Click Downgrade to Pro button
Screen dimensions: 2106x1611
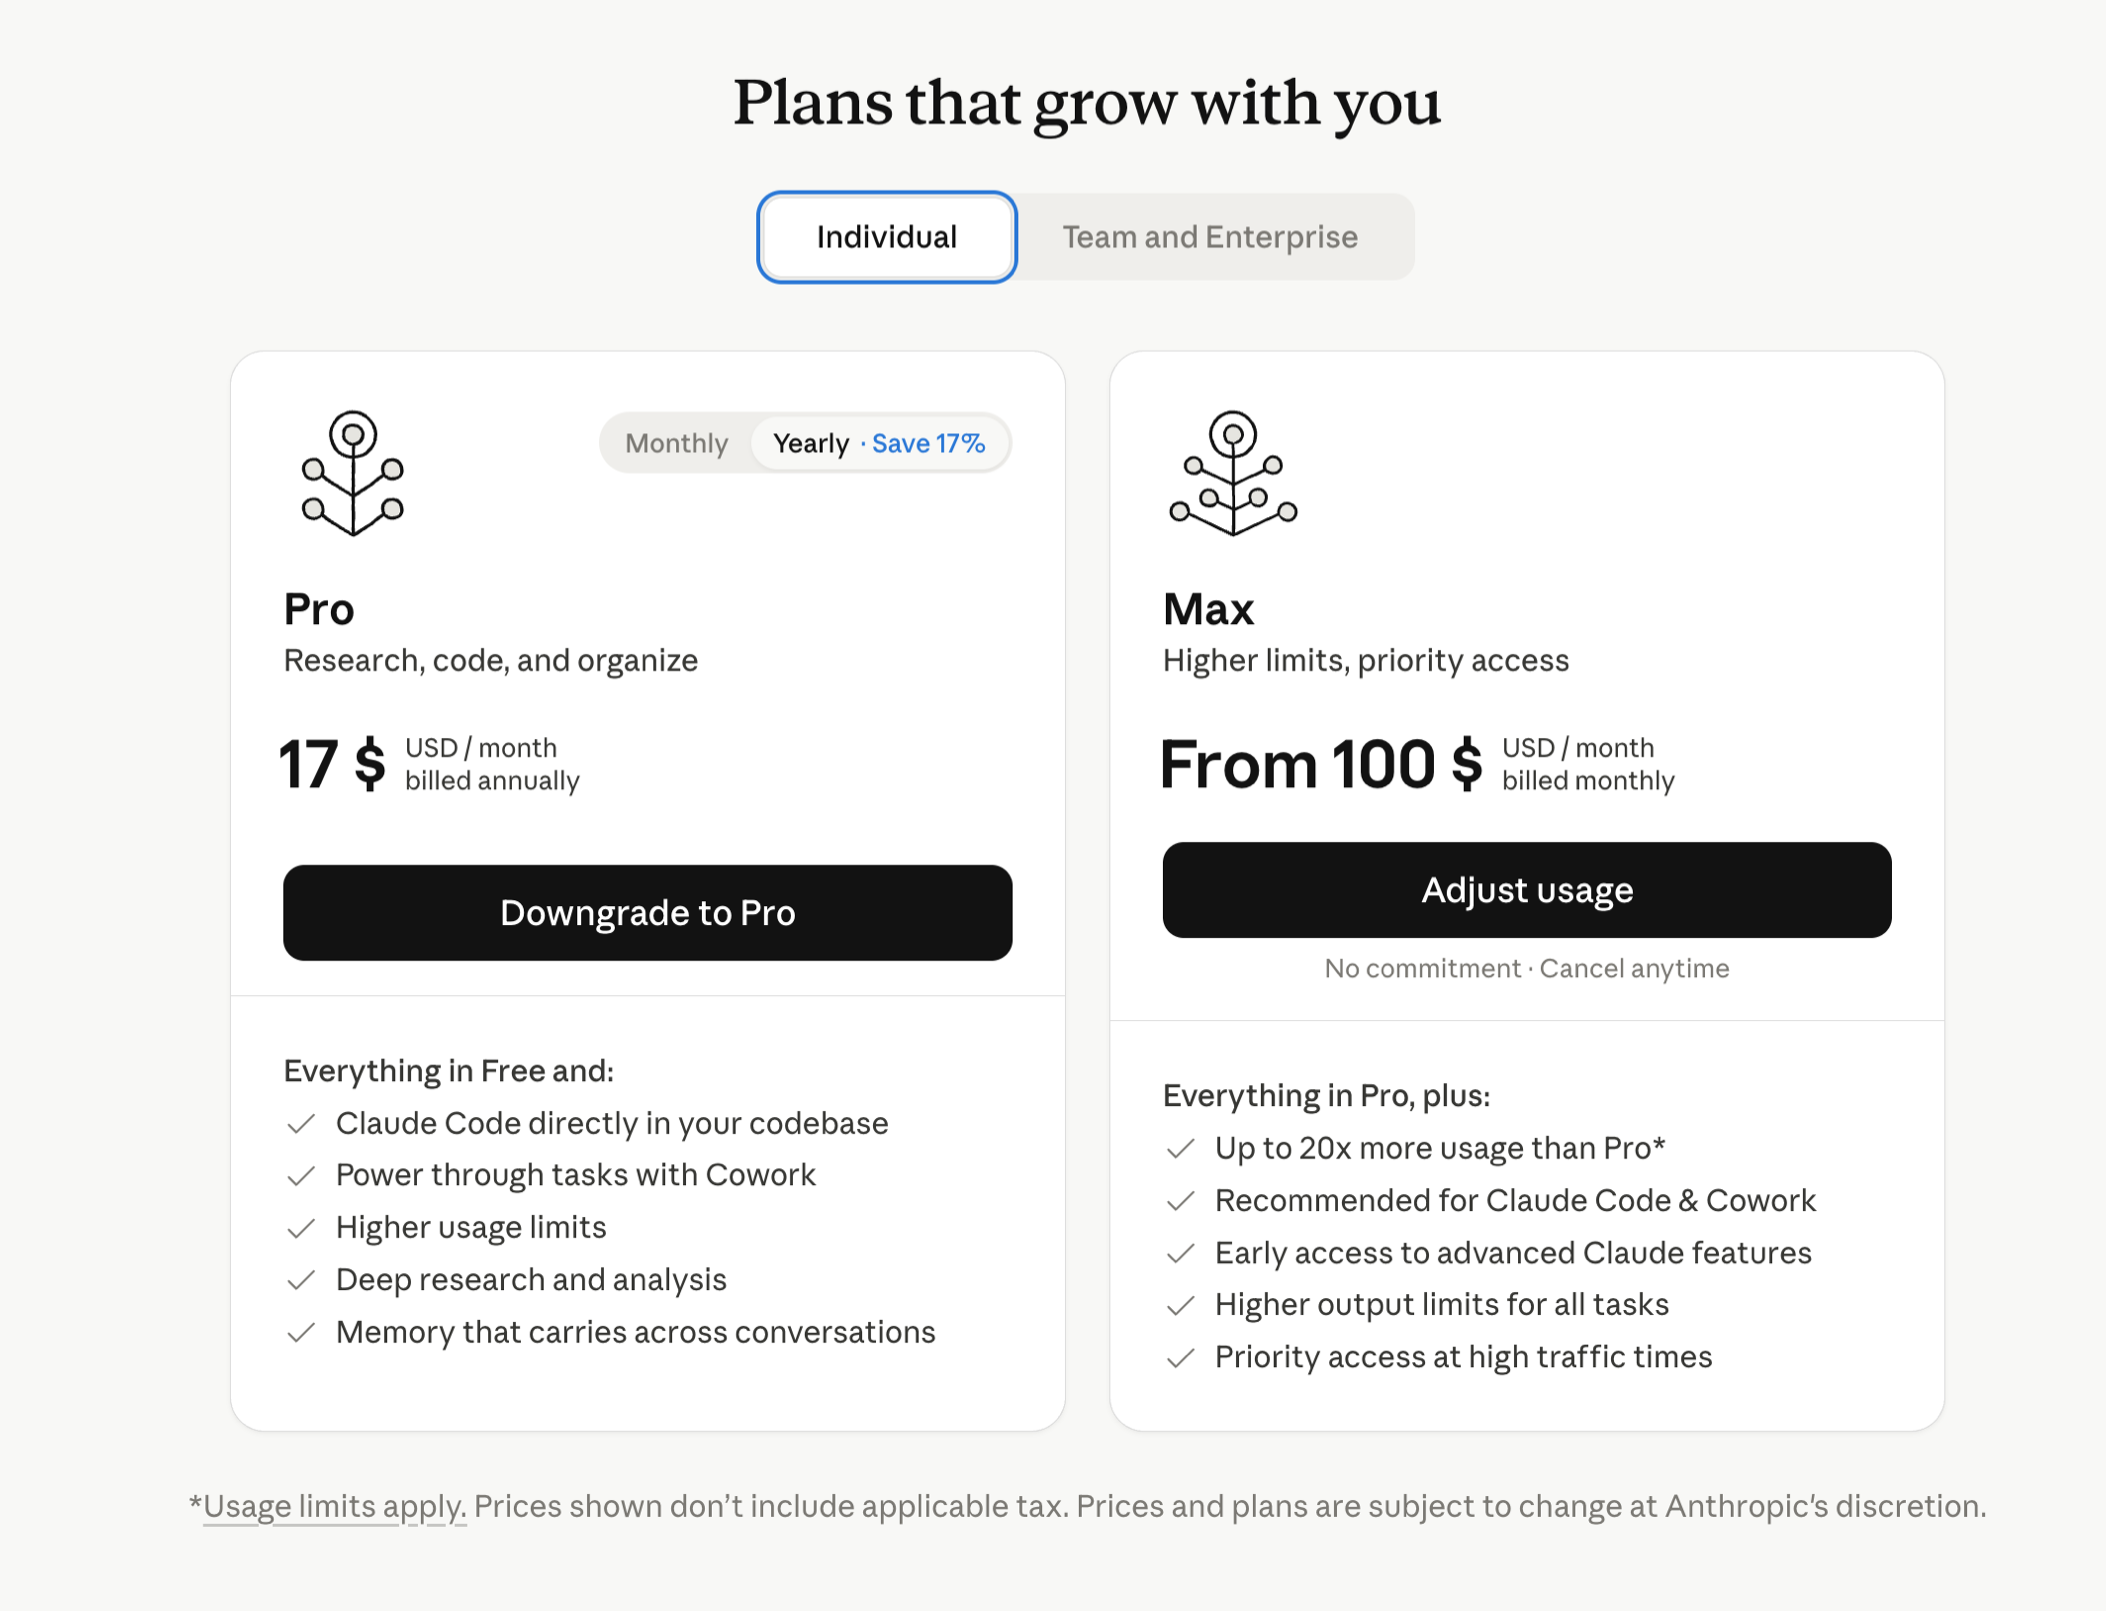(648, 913)
